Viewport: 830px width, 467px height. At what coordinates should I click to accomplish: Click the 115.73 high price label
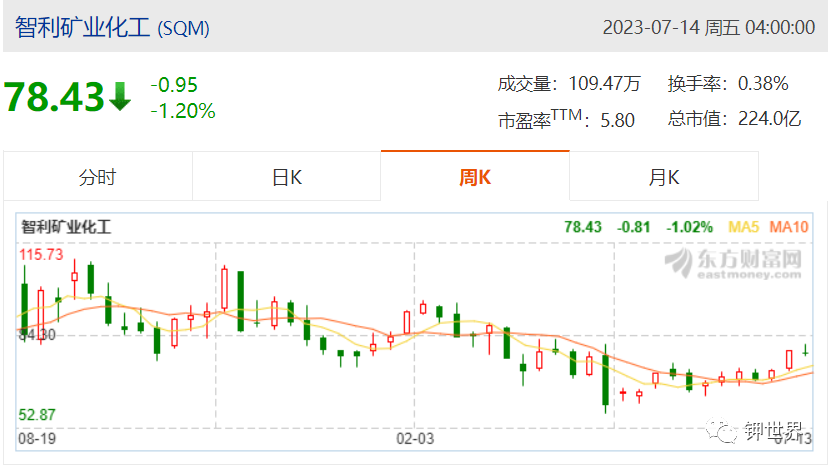pyautogui.click(x=41, y=255)
